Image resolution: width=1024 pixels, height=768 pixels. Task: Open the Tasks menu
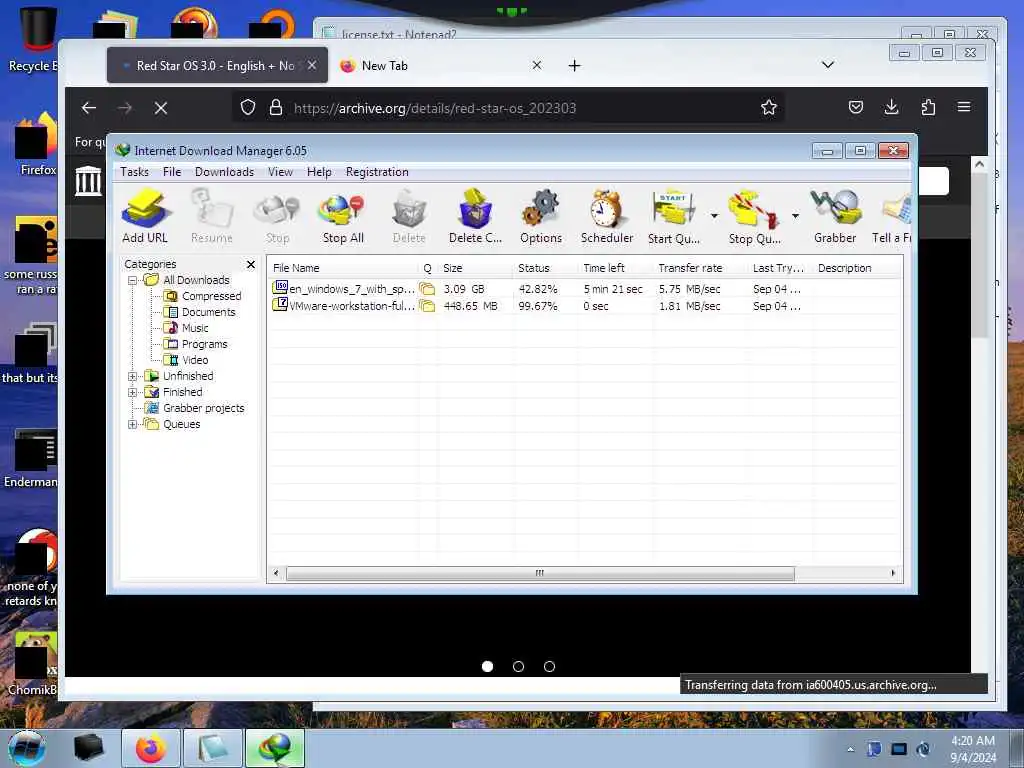(x=135, y=172)
